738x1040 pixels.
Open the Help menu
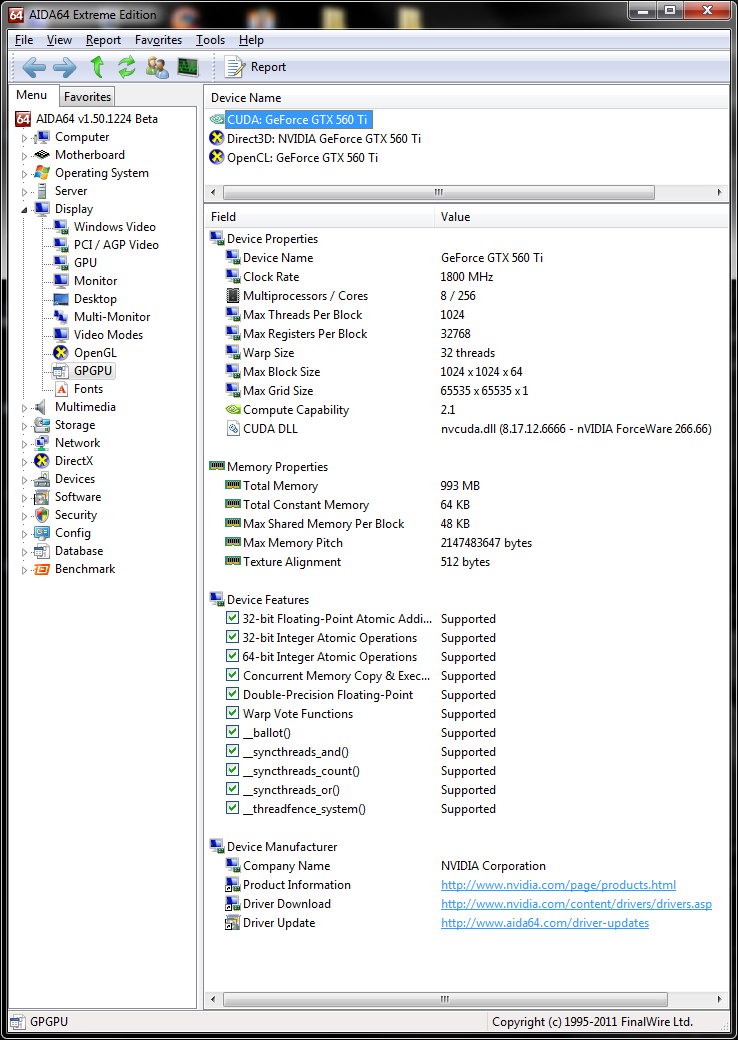[251, 40]
